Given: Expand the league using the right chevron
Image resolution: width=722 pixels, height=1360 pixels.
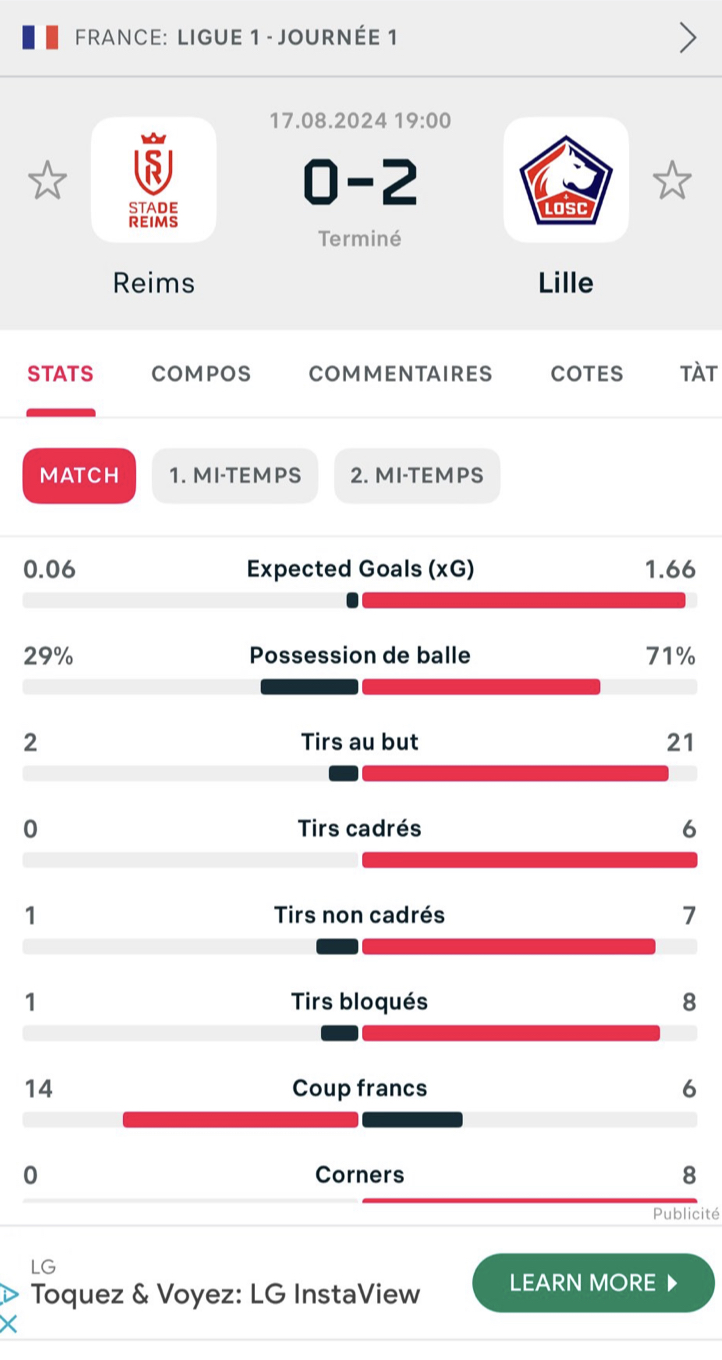Looking at the screenshot, I should [688, 38].
